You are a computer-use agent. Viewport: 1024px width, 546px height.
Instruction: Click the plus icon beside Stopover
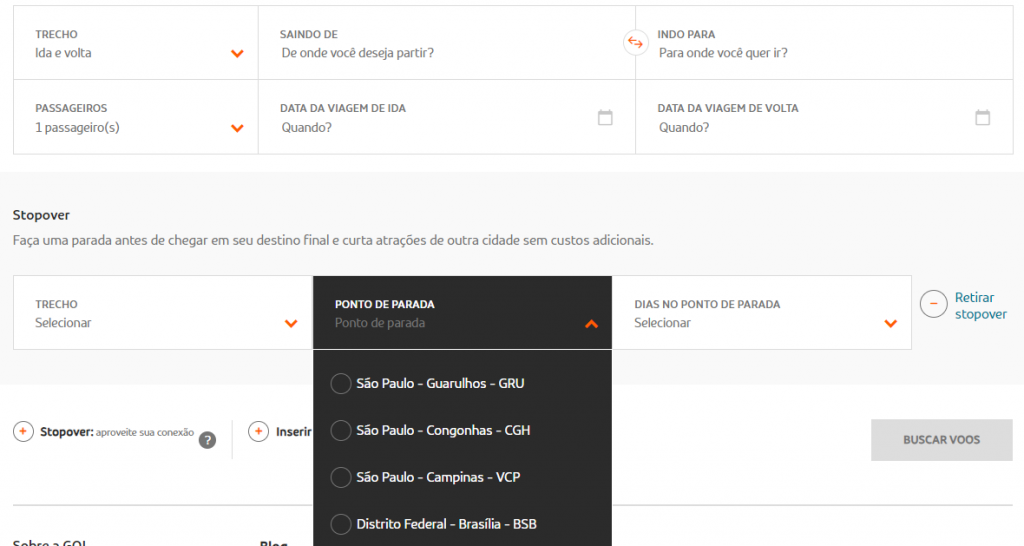[24, 432]
